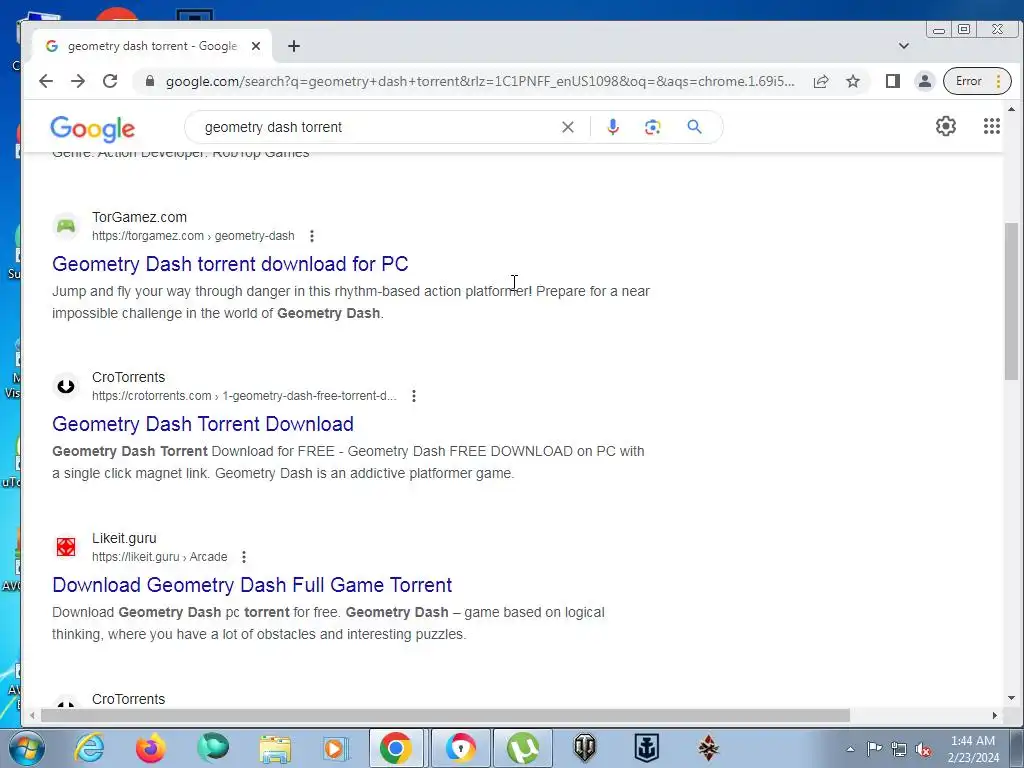The height and width of the screenshot is (768, 1024).
Task: Click the vertical scrollbar down arrow
Action: click(1011, 698)
